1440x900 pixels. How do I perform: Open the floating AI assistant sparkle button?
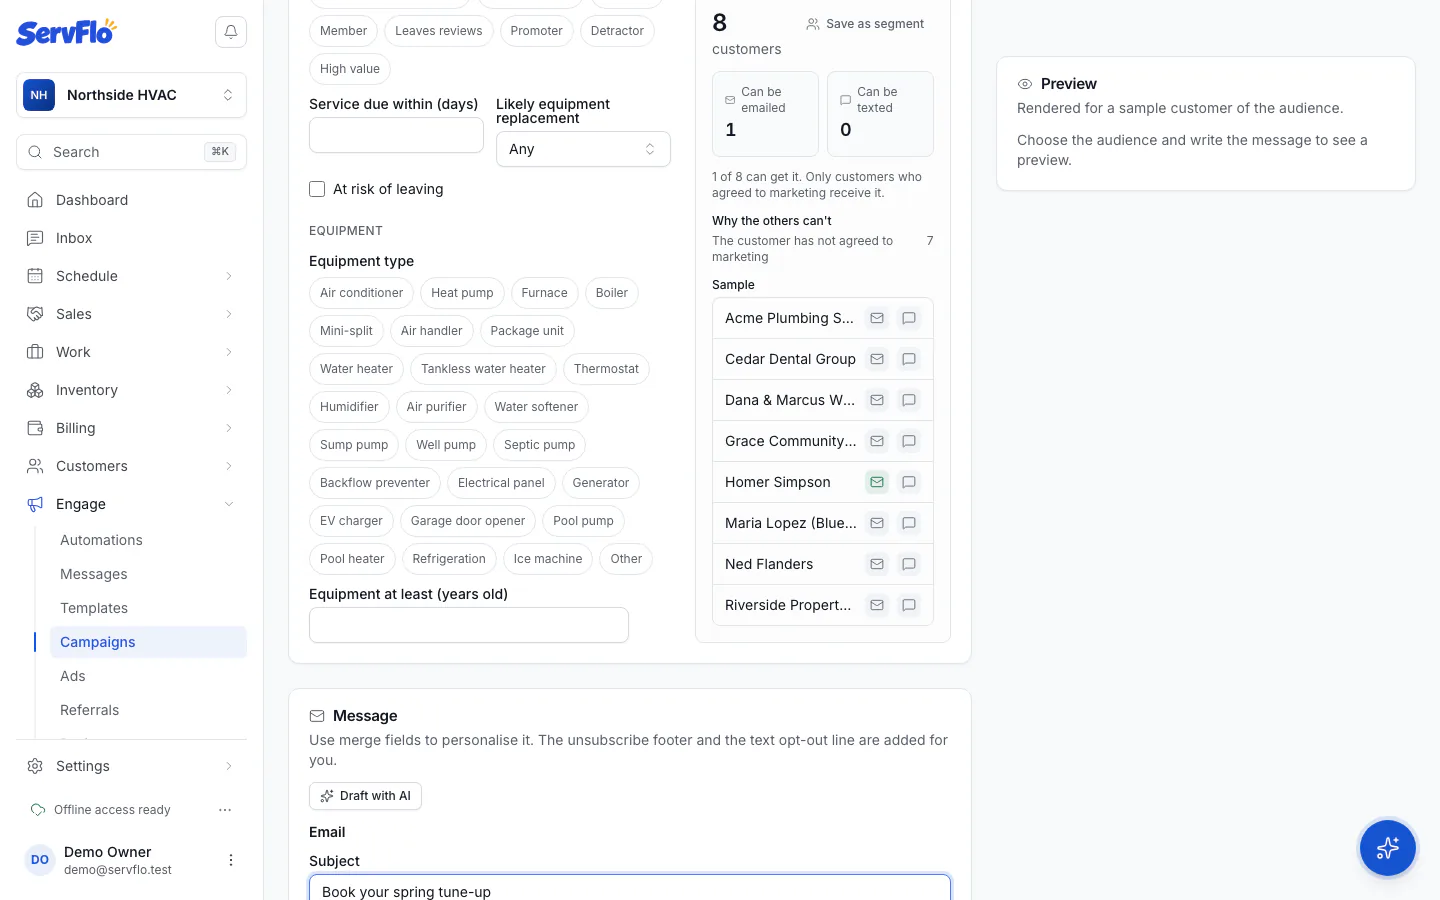coord(1388,848)
